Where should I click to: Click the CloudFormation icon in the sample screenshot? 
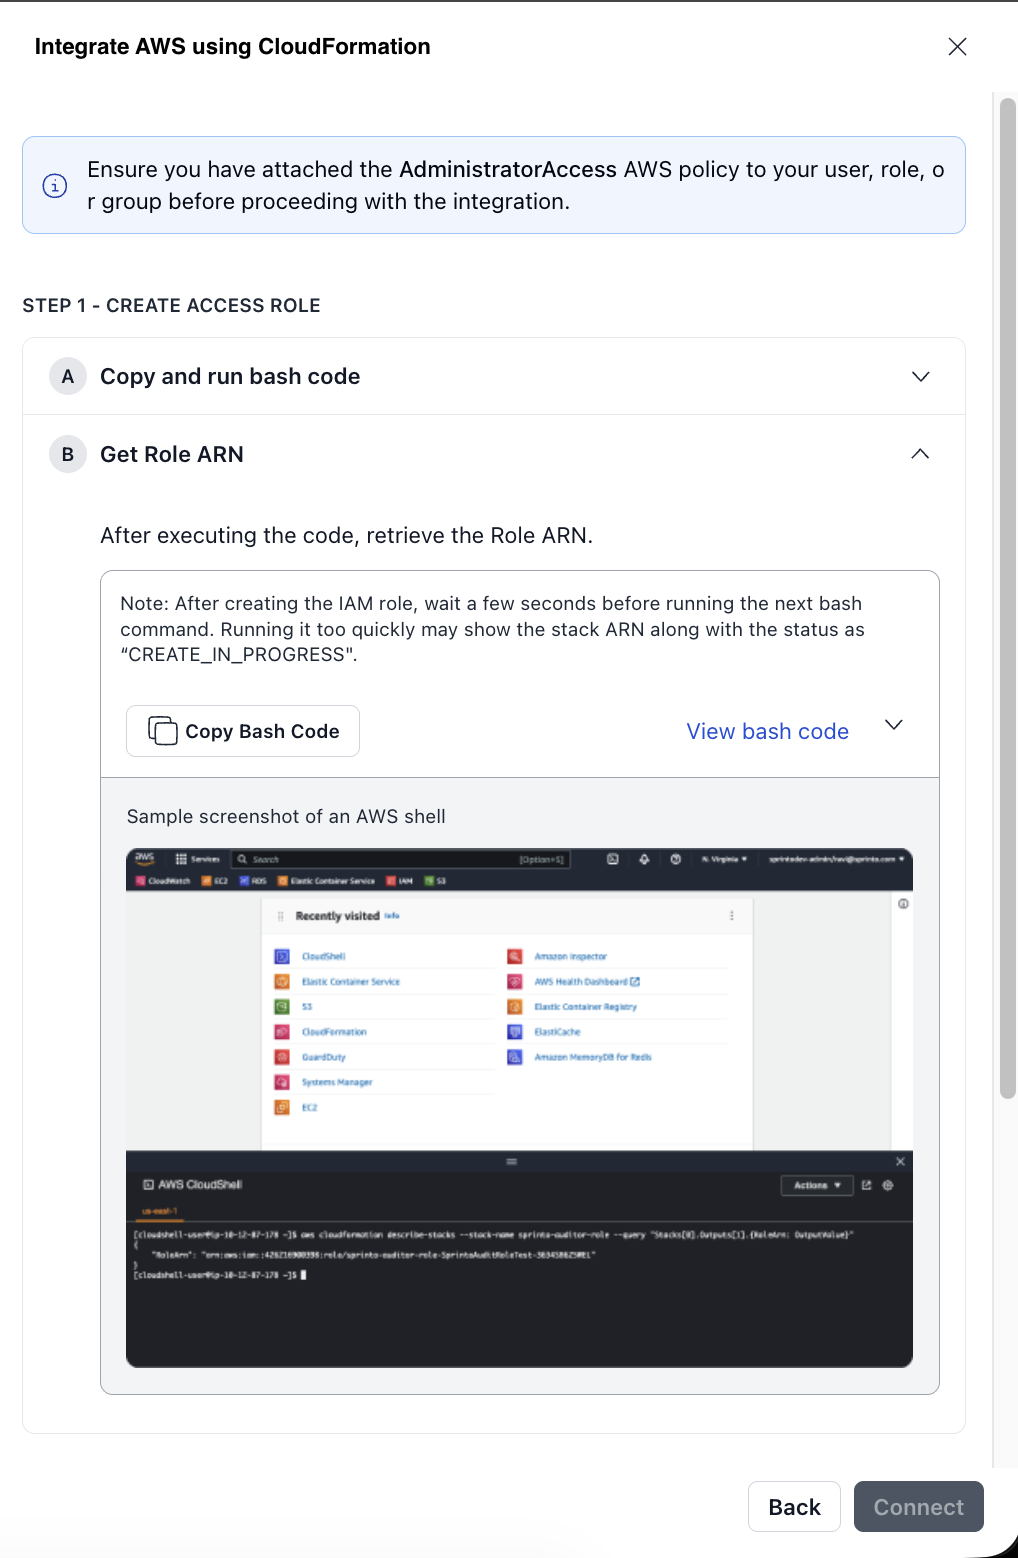pos(282,1032)
